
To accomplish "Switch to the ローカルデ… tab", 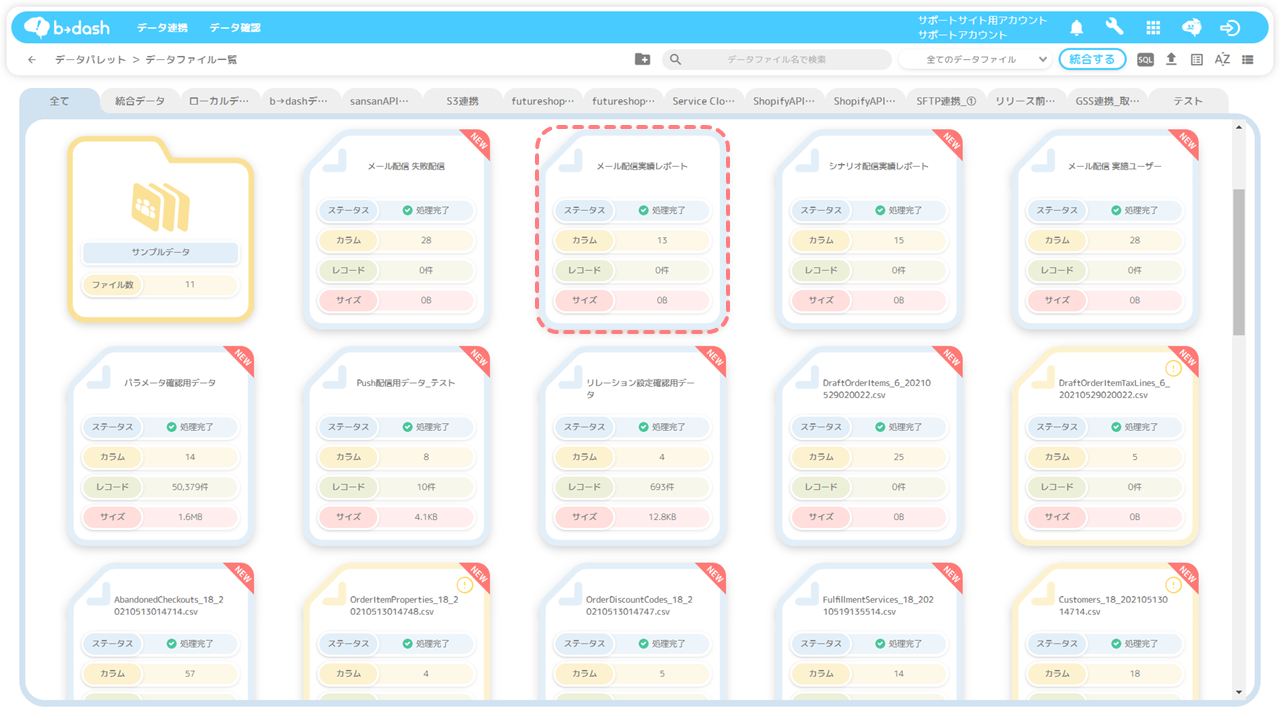I will click(220, 101).
